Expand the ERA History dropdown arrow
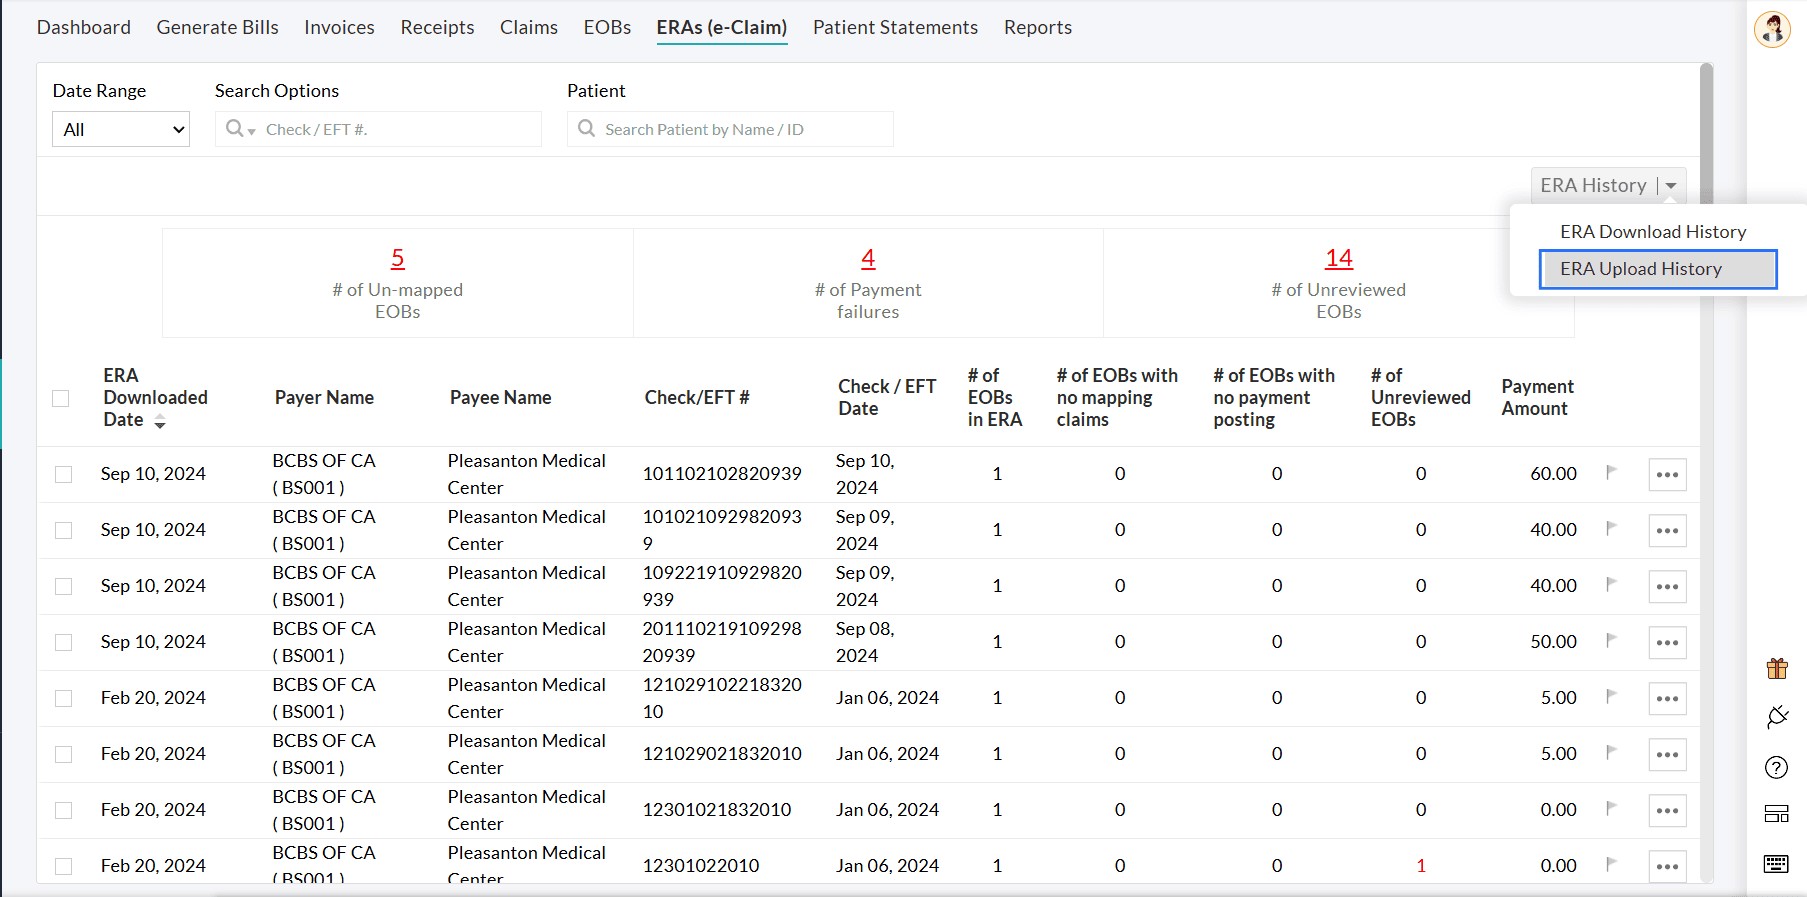Image resolution: width=1807 pixels, height=897 pixels. point(1671,186)
